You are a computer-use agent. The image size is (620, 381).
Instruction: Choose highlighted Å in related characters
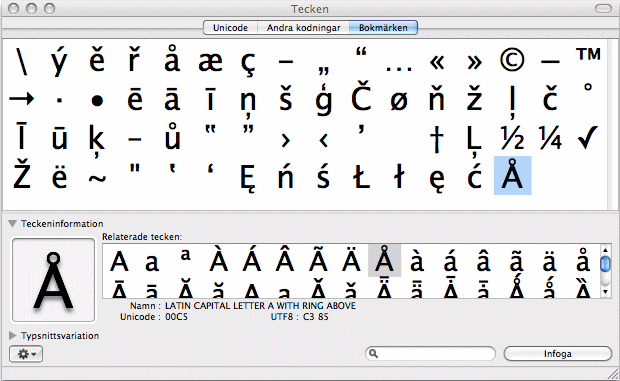[x=384, y=260]
